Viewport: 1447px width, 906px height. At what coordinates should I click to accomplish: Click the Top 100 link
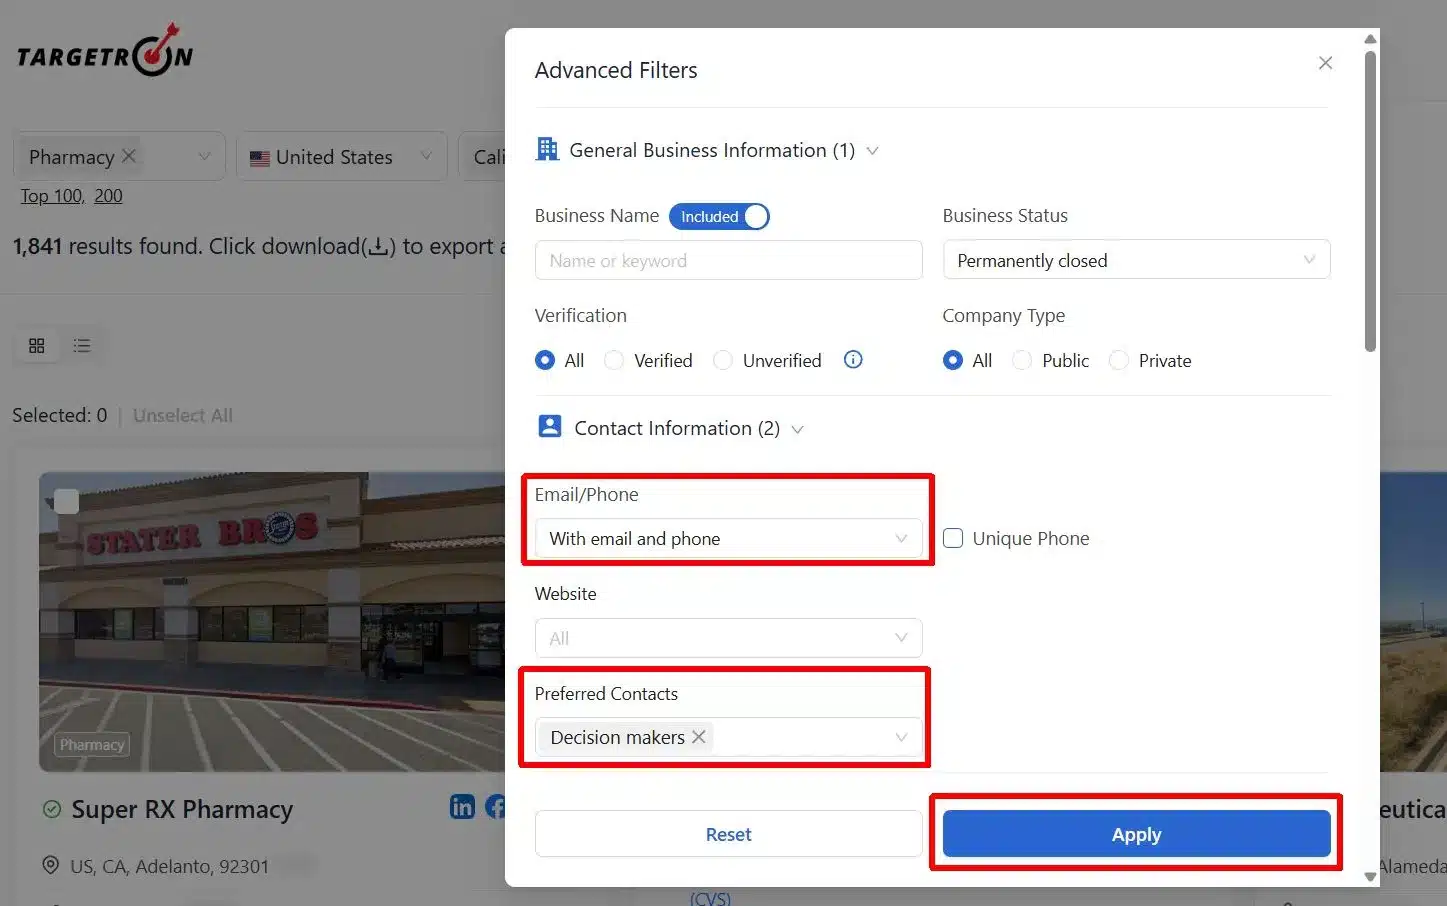52,196
